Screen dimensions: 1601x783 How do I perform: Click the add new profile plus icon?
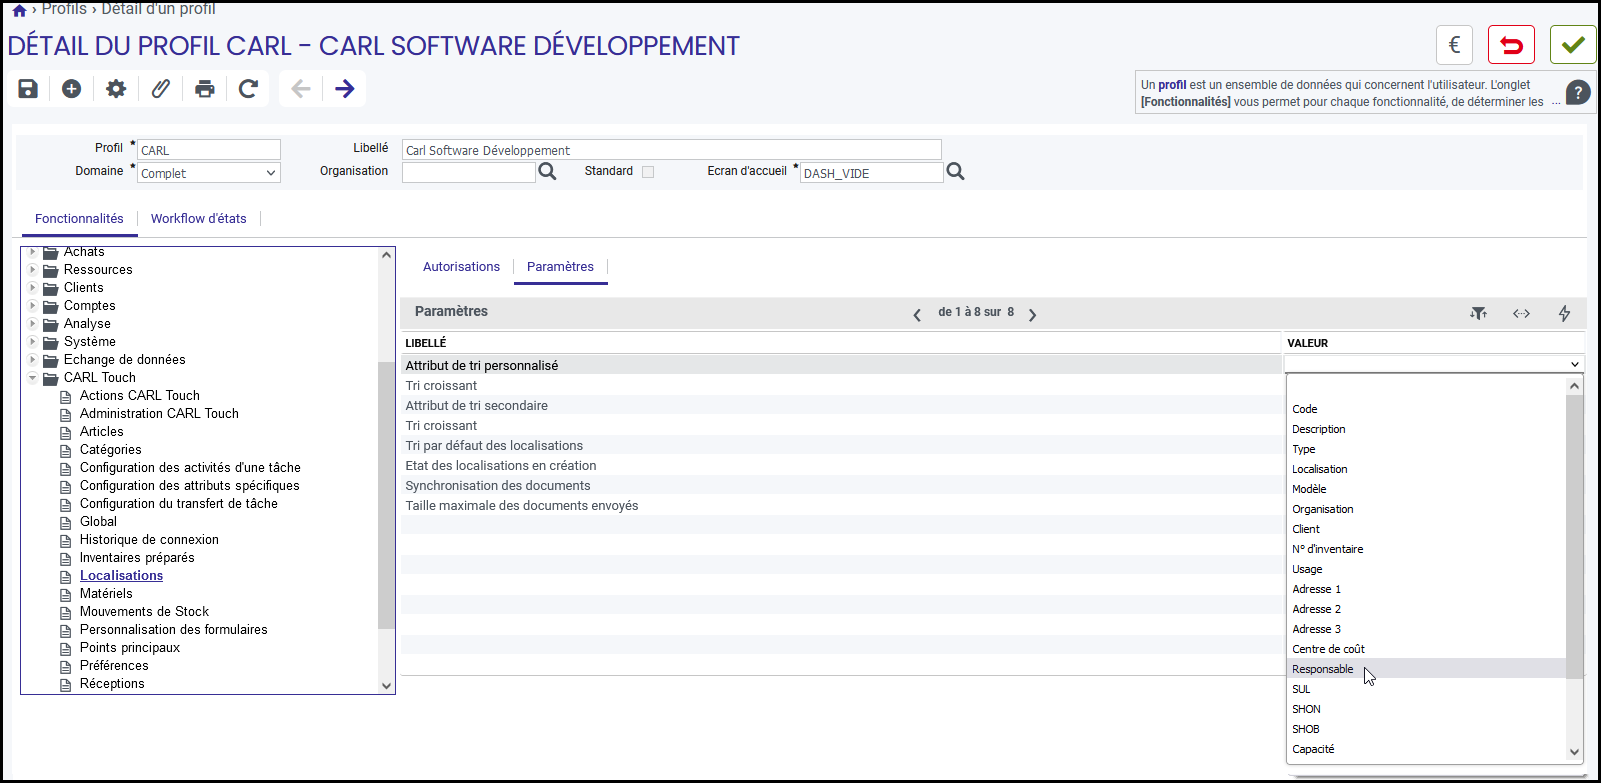coord(72,89)
